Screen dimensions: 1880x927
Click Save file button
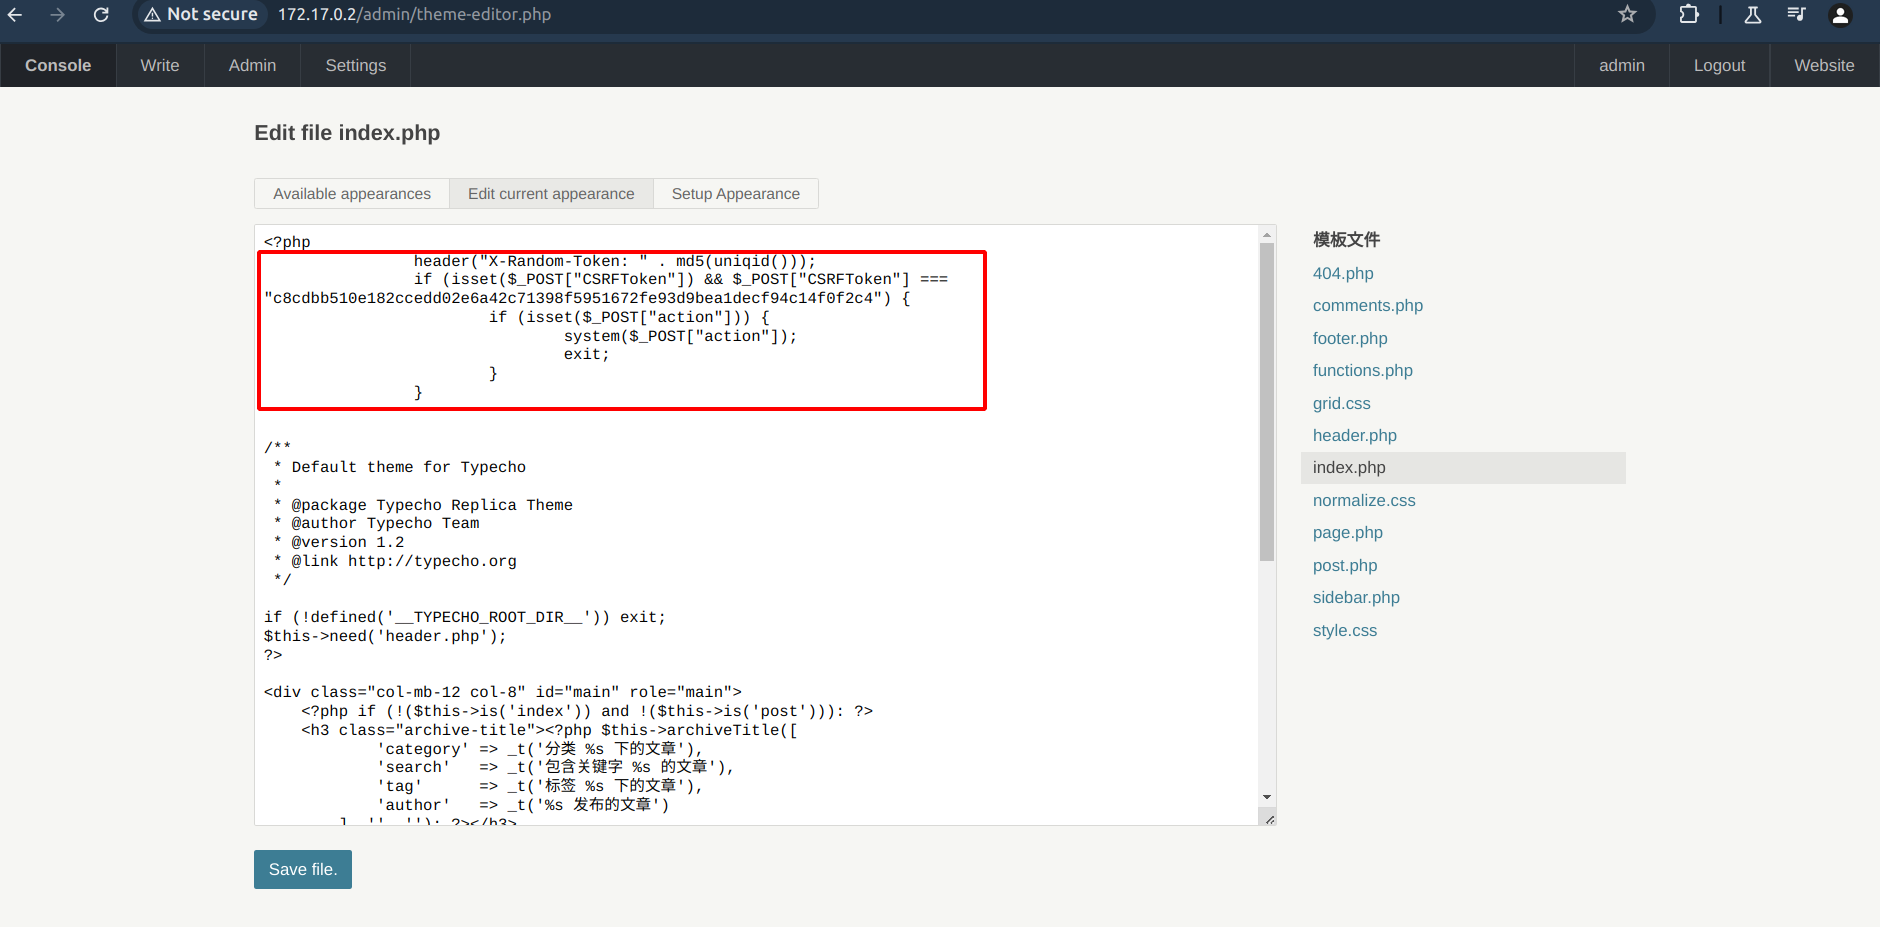[303, 870]
